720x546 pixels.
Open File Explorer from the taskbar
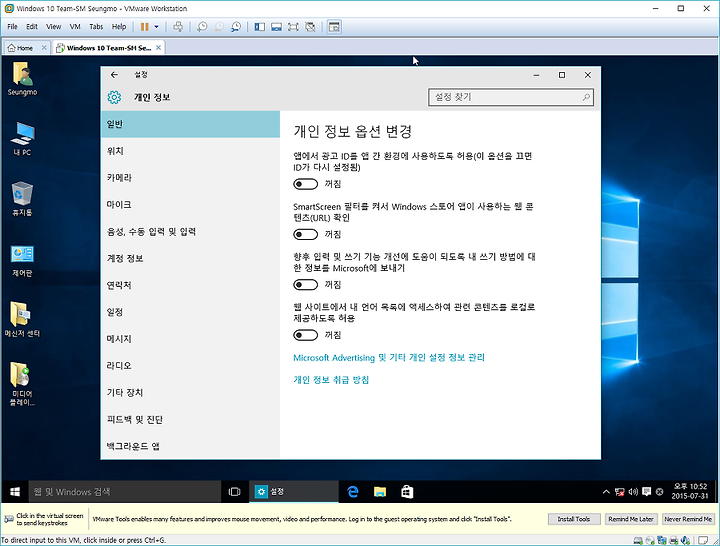(x=380, y=492)
